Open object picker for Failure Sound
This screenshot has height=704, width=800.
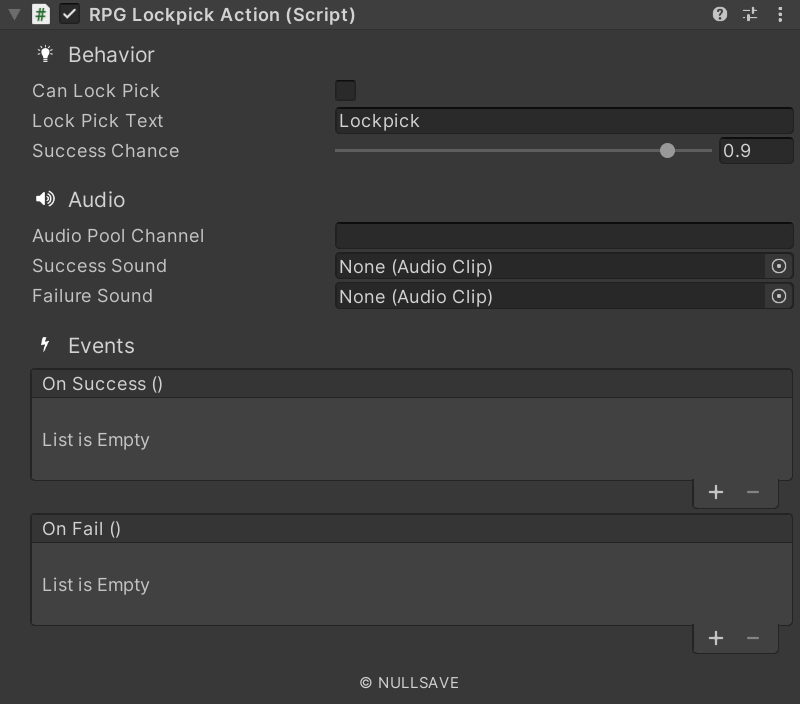[x=778, y=296]
